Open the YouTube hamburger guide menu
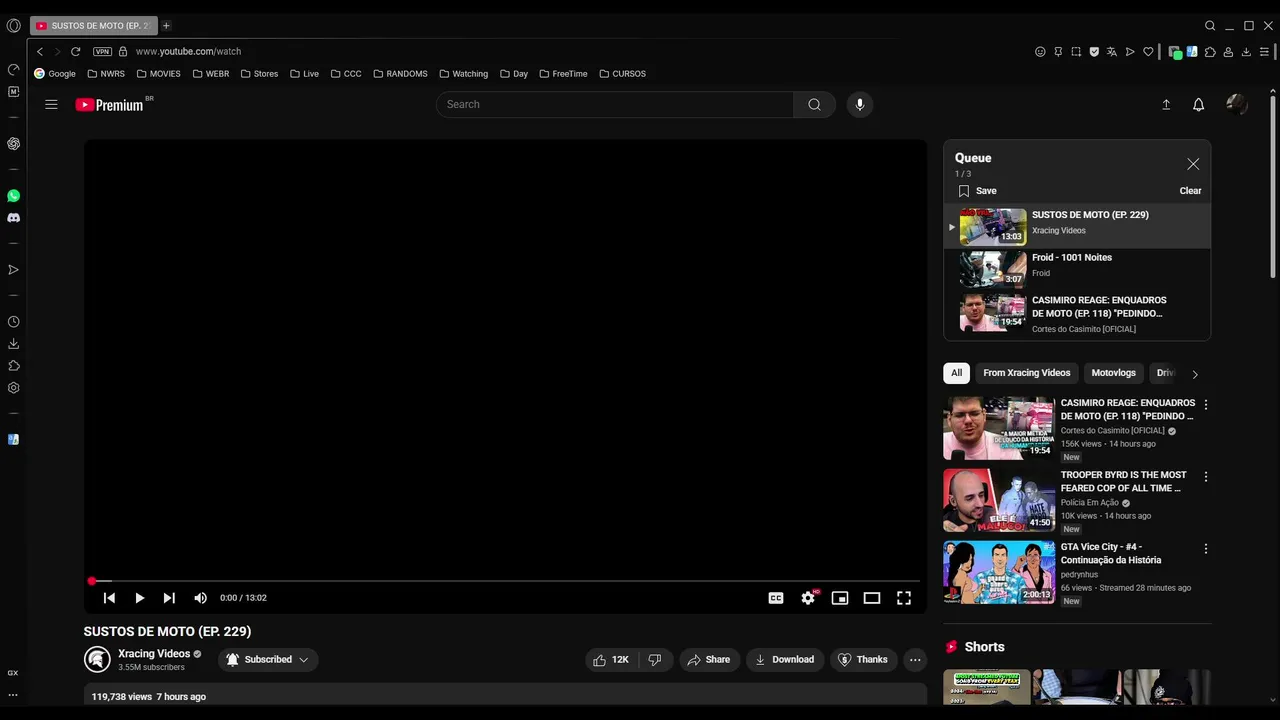 (51, 104)
